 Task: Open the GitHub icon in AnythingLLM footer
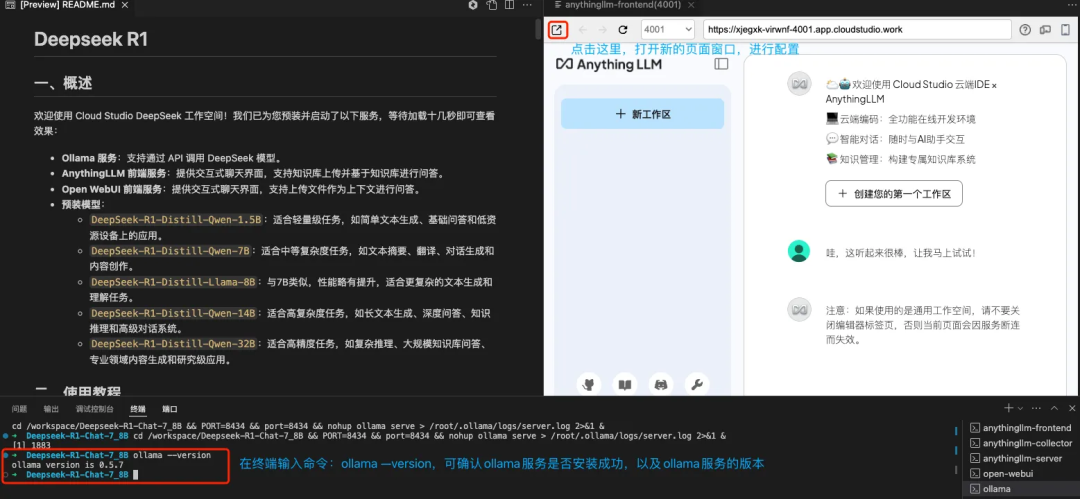pyautogui.click(x=588, y=385)
